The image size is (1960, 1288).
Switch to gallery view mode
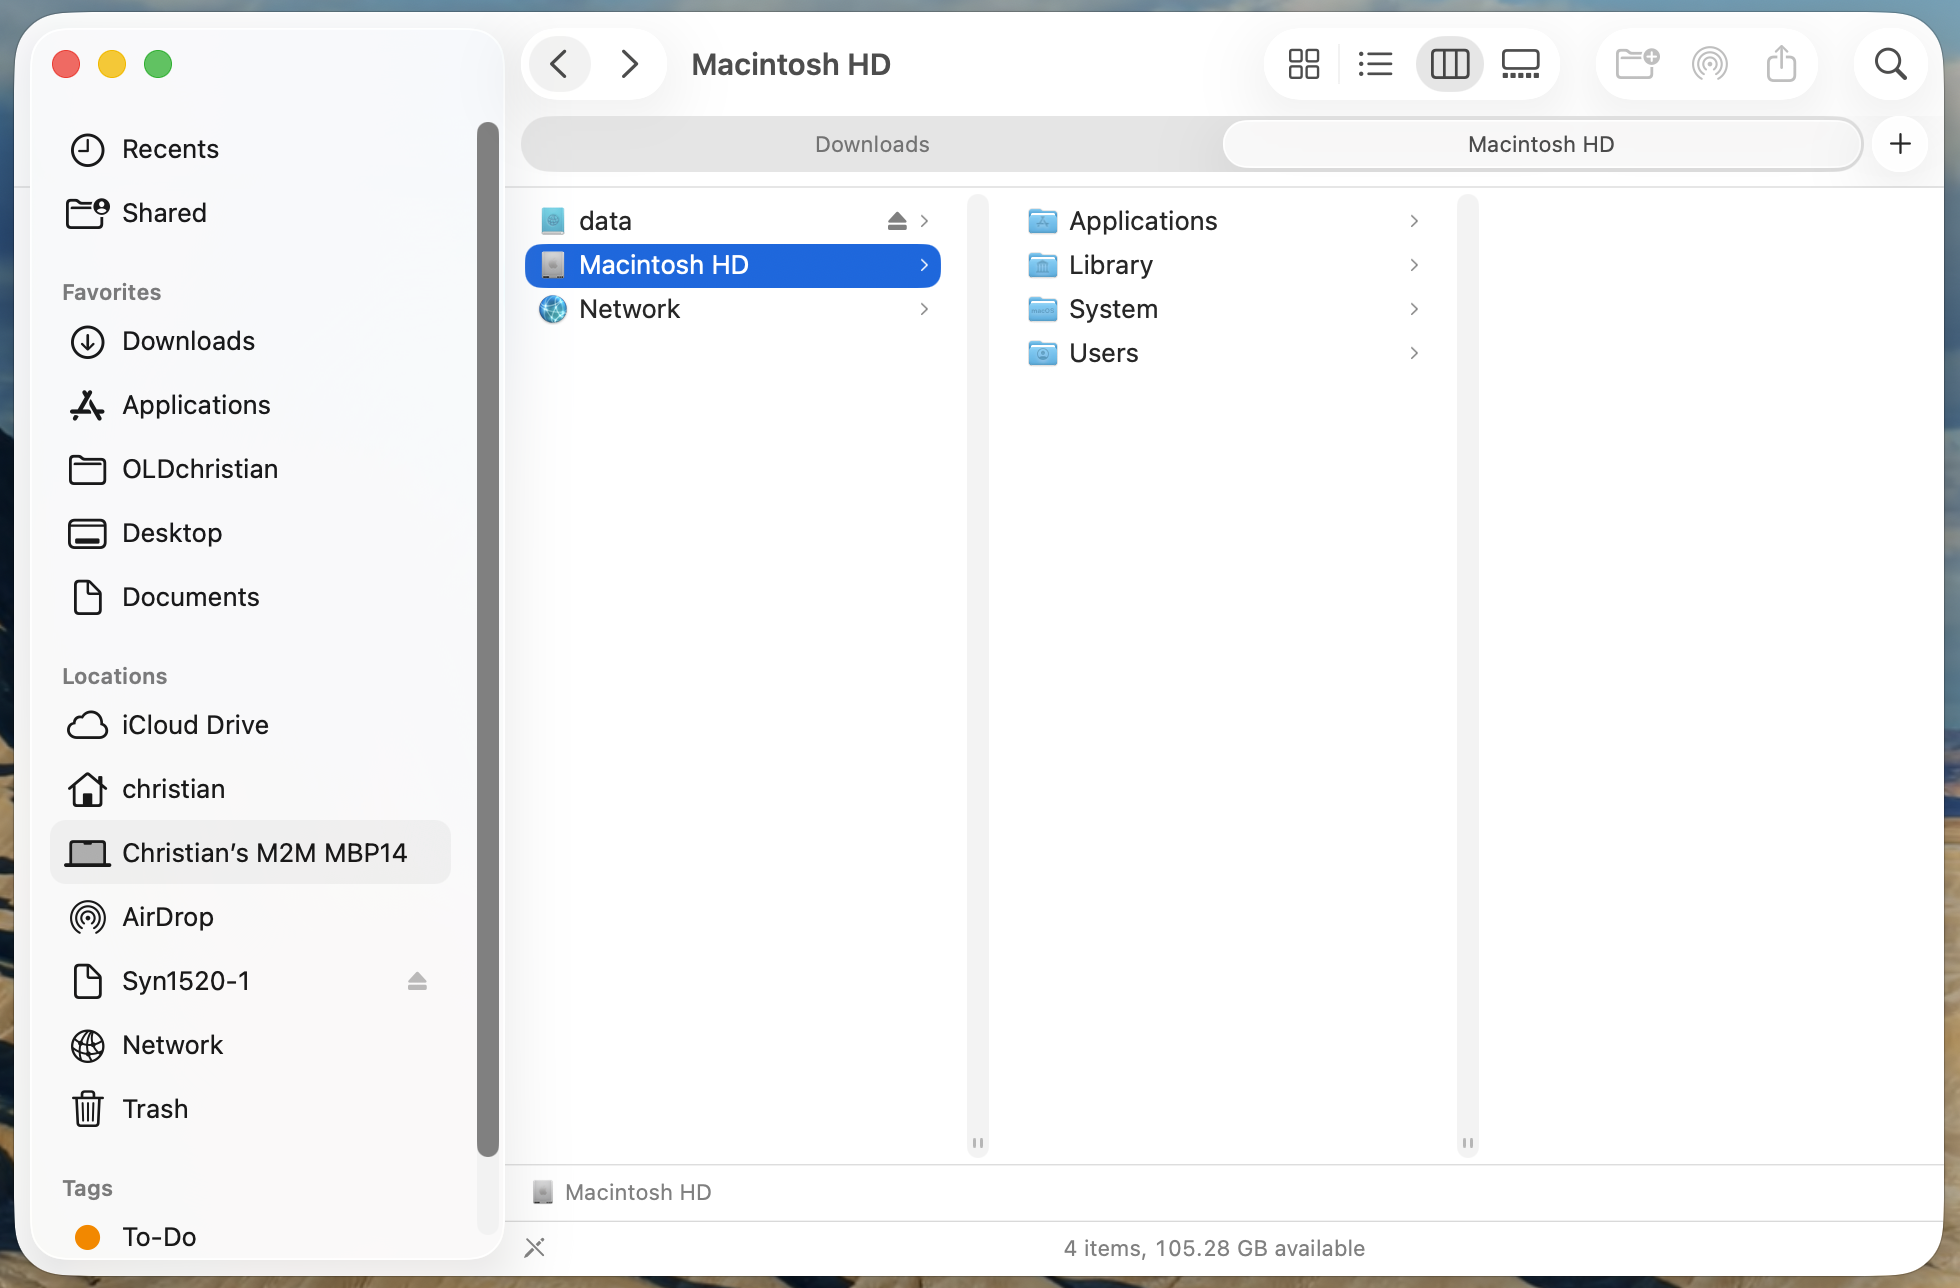point(1520,65)
